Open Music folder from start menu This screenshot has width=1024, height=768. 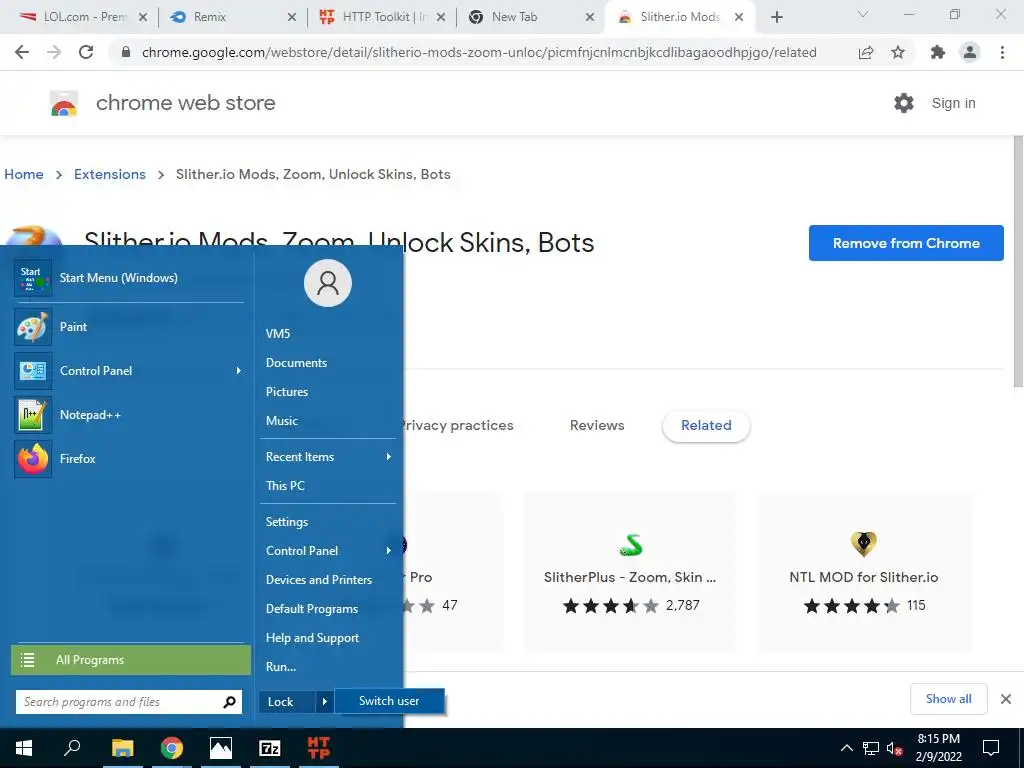tap(281, 421)
